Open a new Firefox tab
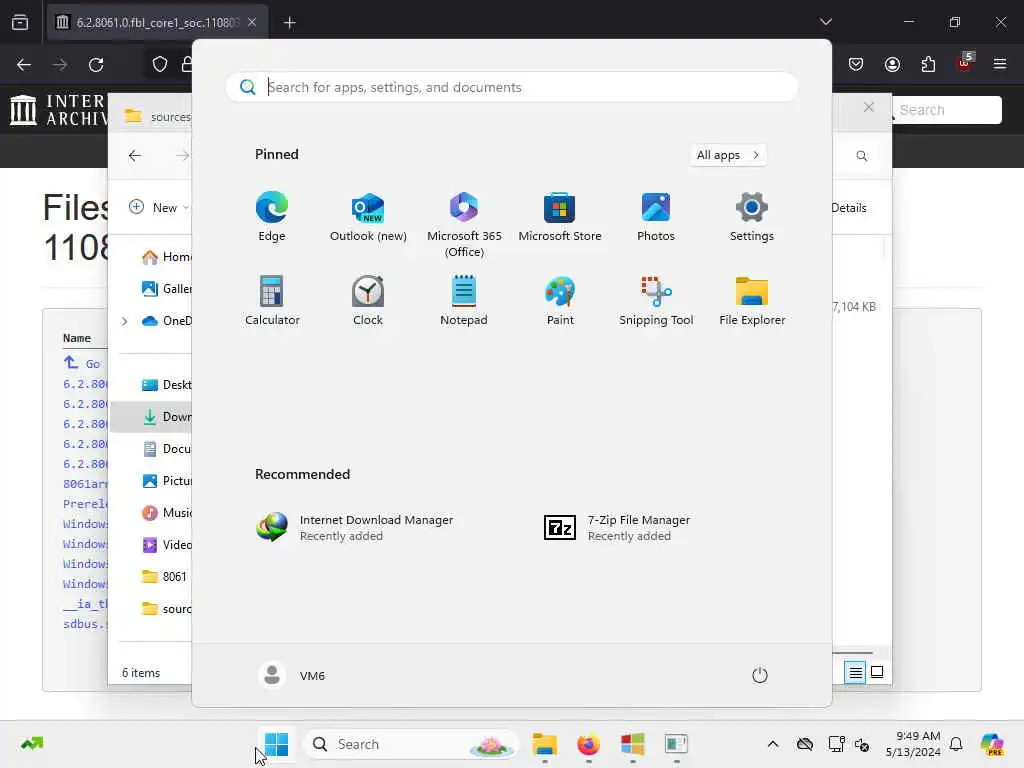This screenshot has width=1024, height=768. [289, 22]
